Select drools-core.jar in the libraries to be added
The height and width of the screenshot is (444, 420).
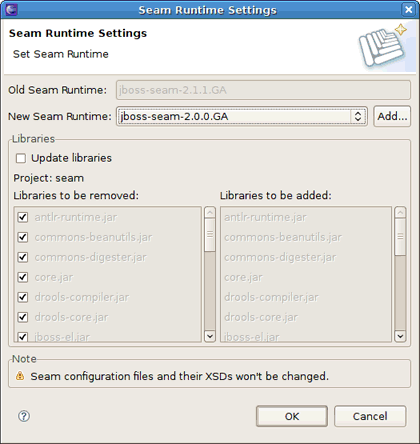point(261,317)
